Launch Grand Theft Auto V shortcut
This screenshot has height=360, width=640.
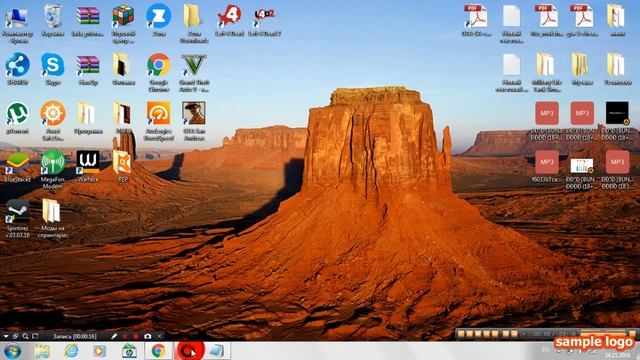pos(194,72)
